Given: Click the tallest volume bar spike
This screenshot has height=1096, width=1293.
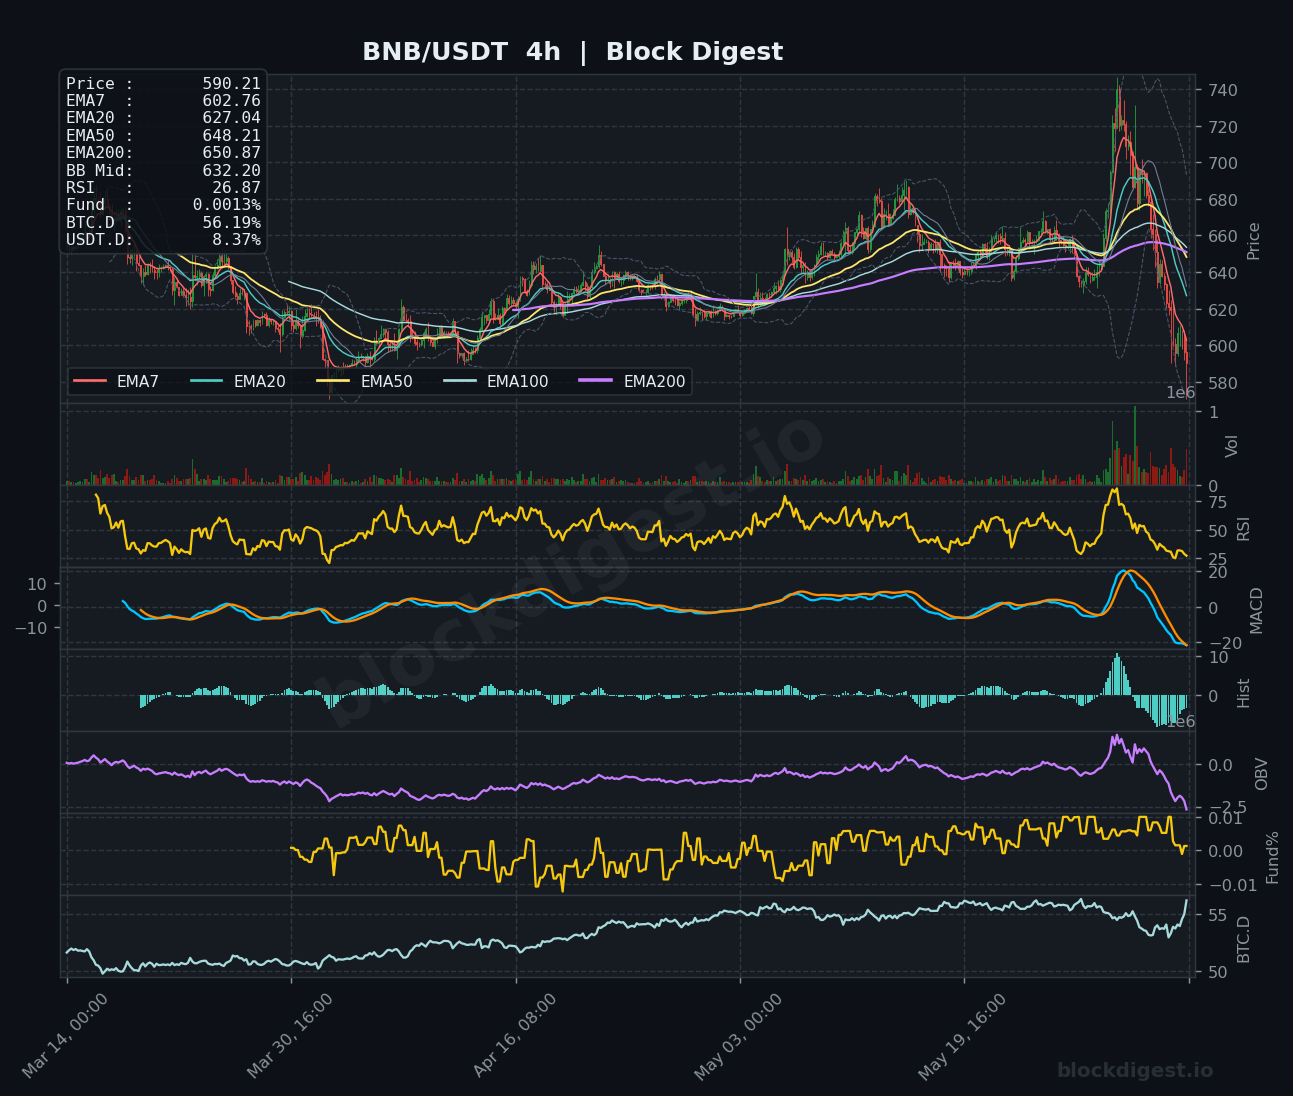Looking at the screenshot, I should 1134,446.
